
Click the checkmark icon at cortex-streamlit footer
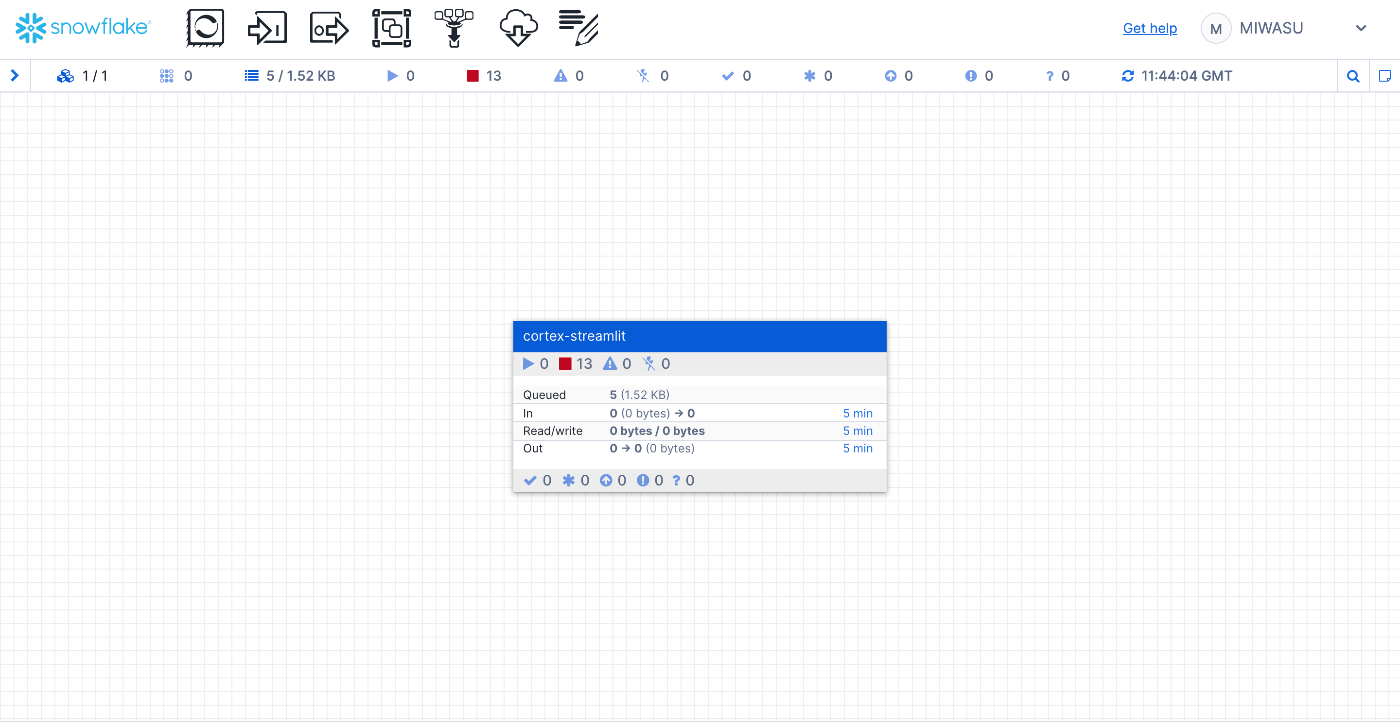(x=530, y=481)
